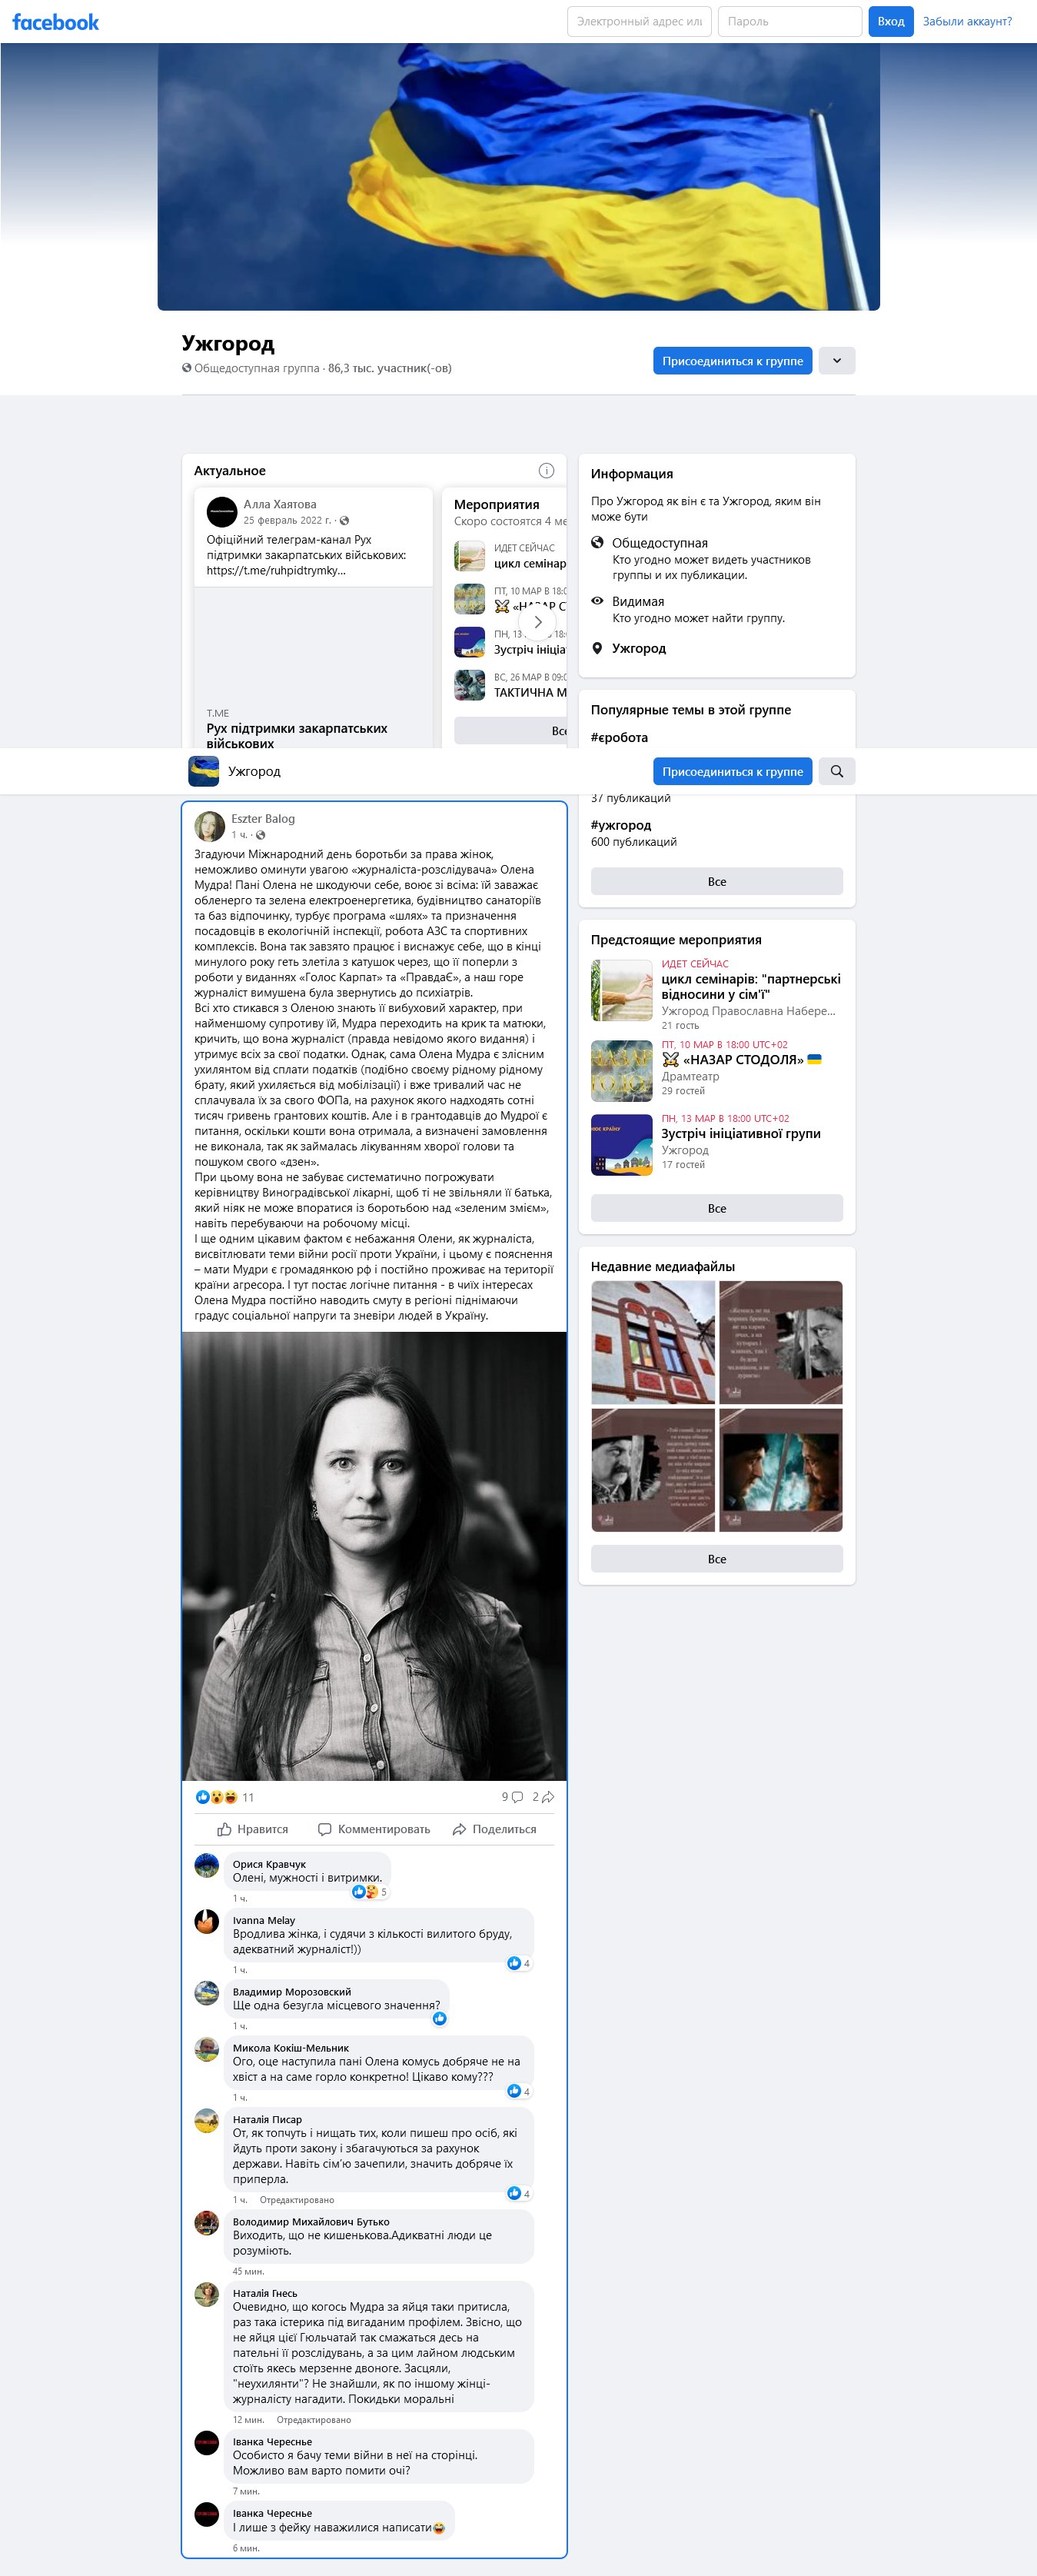Click the info icon beside Актуальное
This screenshot has height=2576, width=1037.
point(546,471)
